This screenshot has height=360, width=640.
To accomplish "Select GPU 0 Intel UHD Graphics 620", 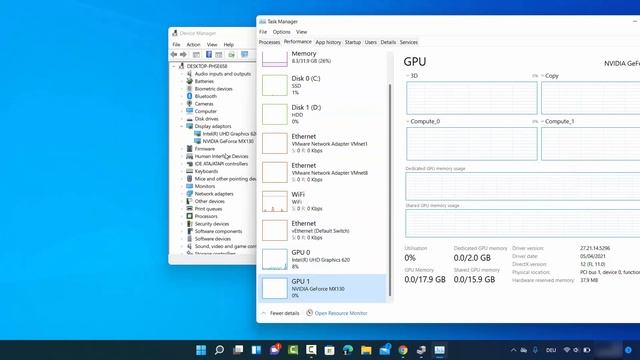I will point(322,259).
